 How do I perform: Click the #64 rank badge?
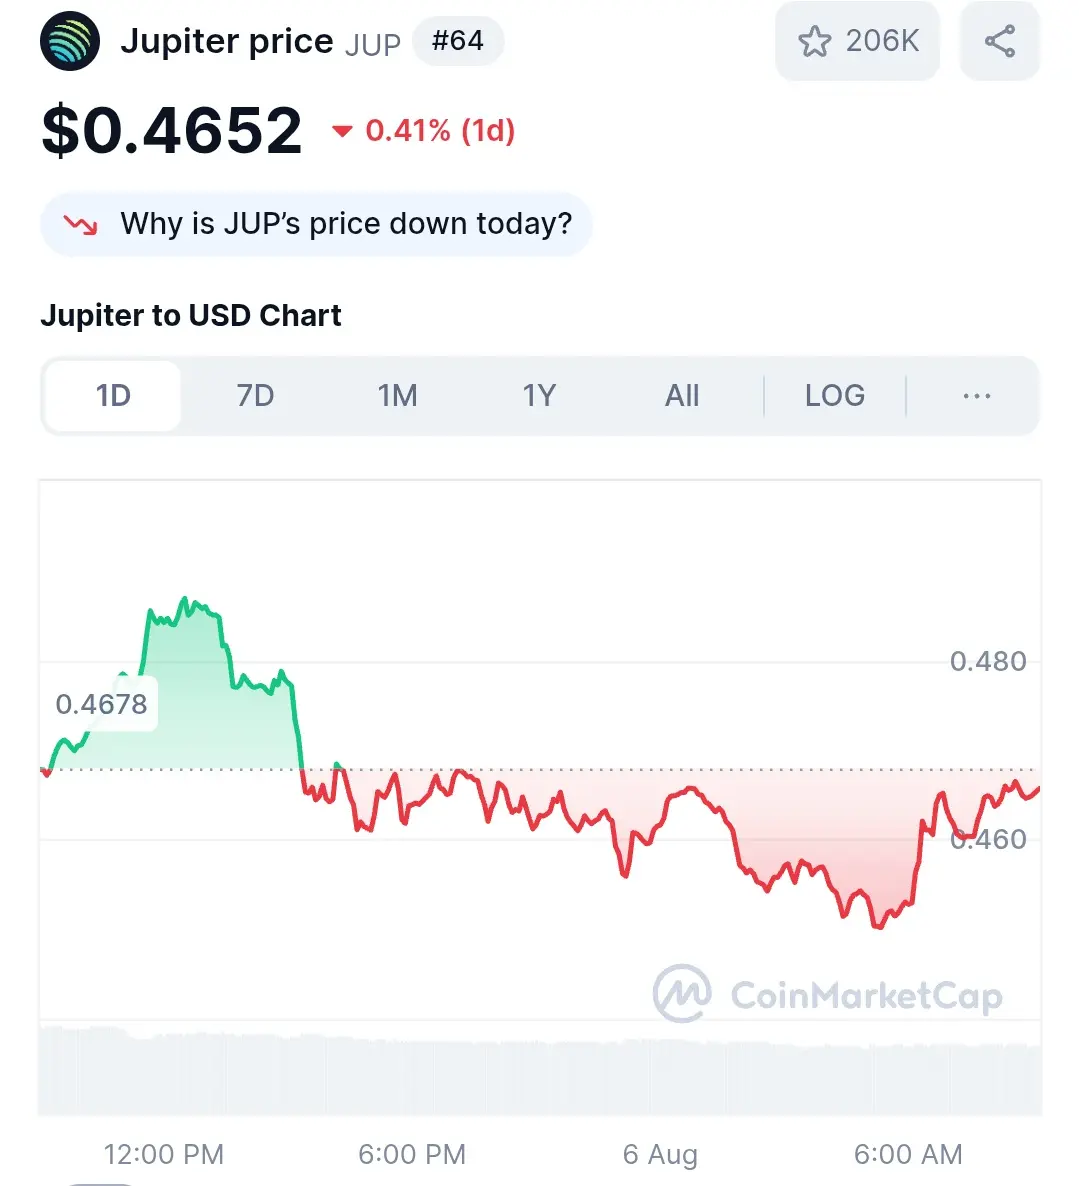[457, 41]
